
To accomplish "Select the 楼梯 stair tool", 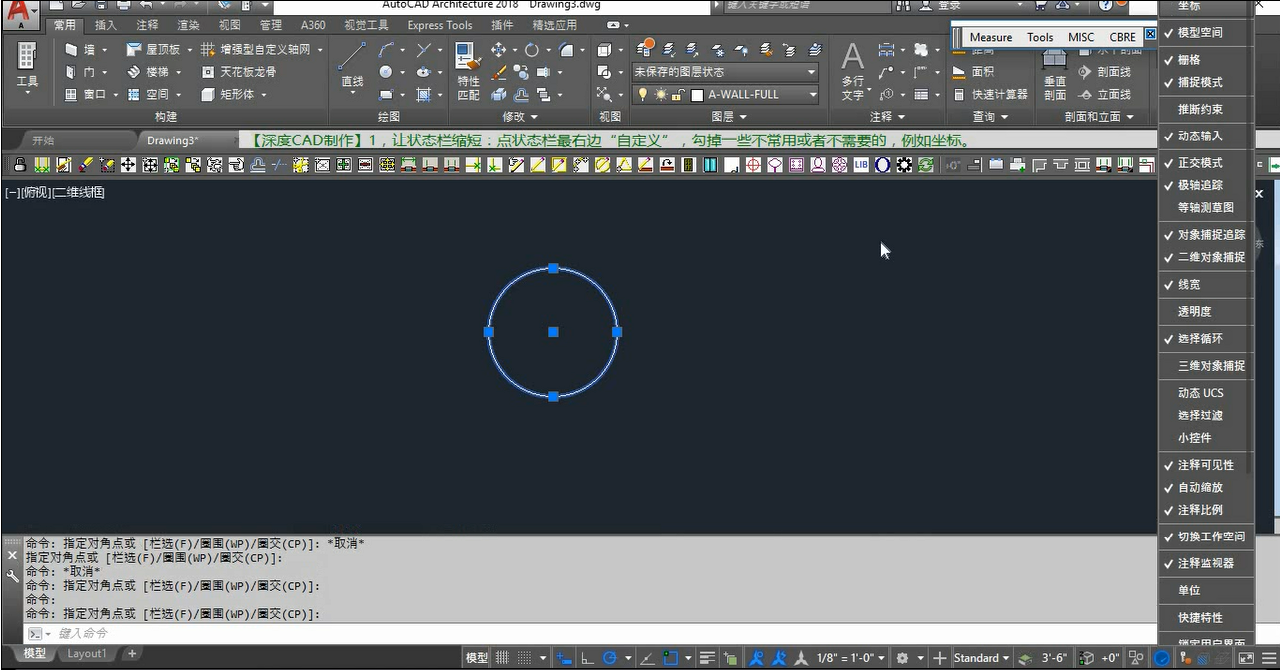I will click(150, 72).
